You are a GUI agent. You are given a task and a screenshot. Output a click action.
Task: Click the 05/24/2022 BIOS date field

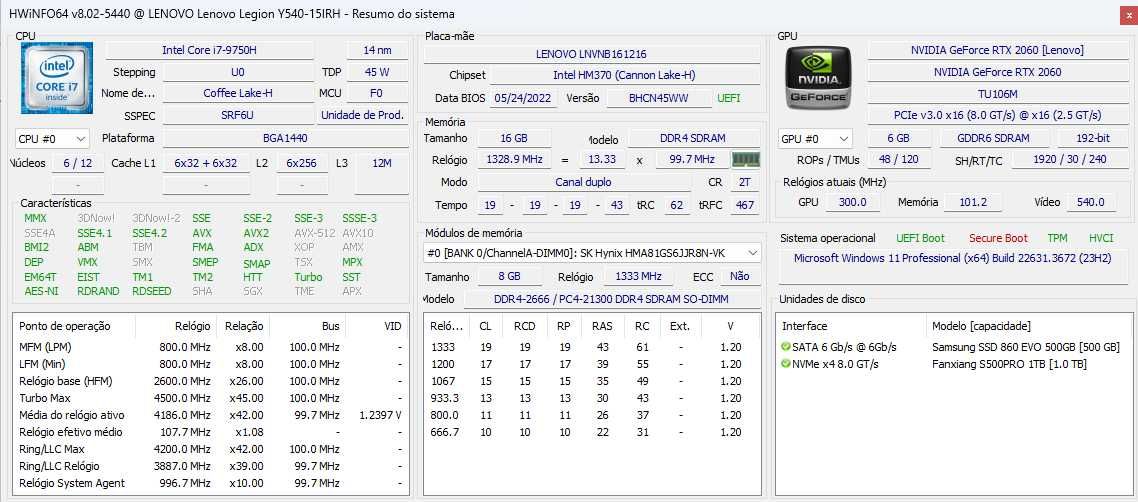click(x=524, y=98)
